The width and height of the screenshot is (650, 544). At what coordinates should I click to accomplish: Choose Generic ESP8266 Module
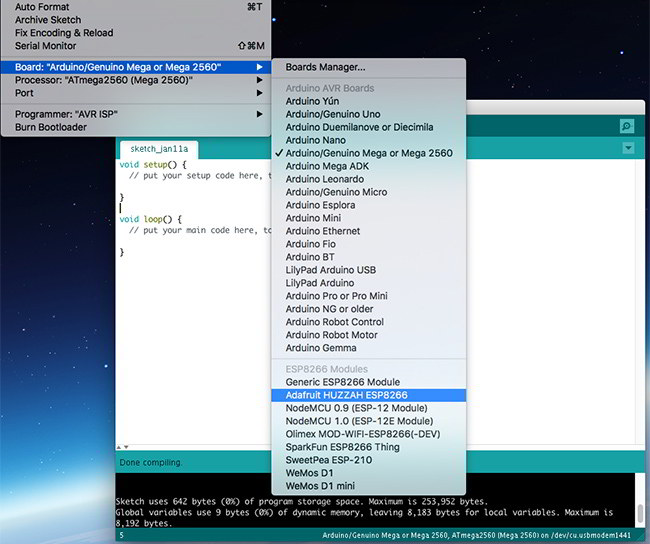point(369,382)
